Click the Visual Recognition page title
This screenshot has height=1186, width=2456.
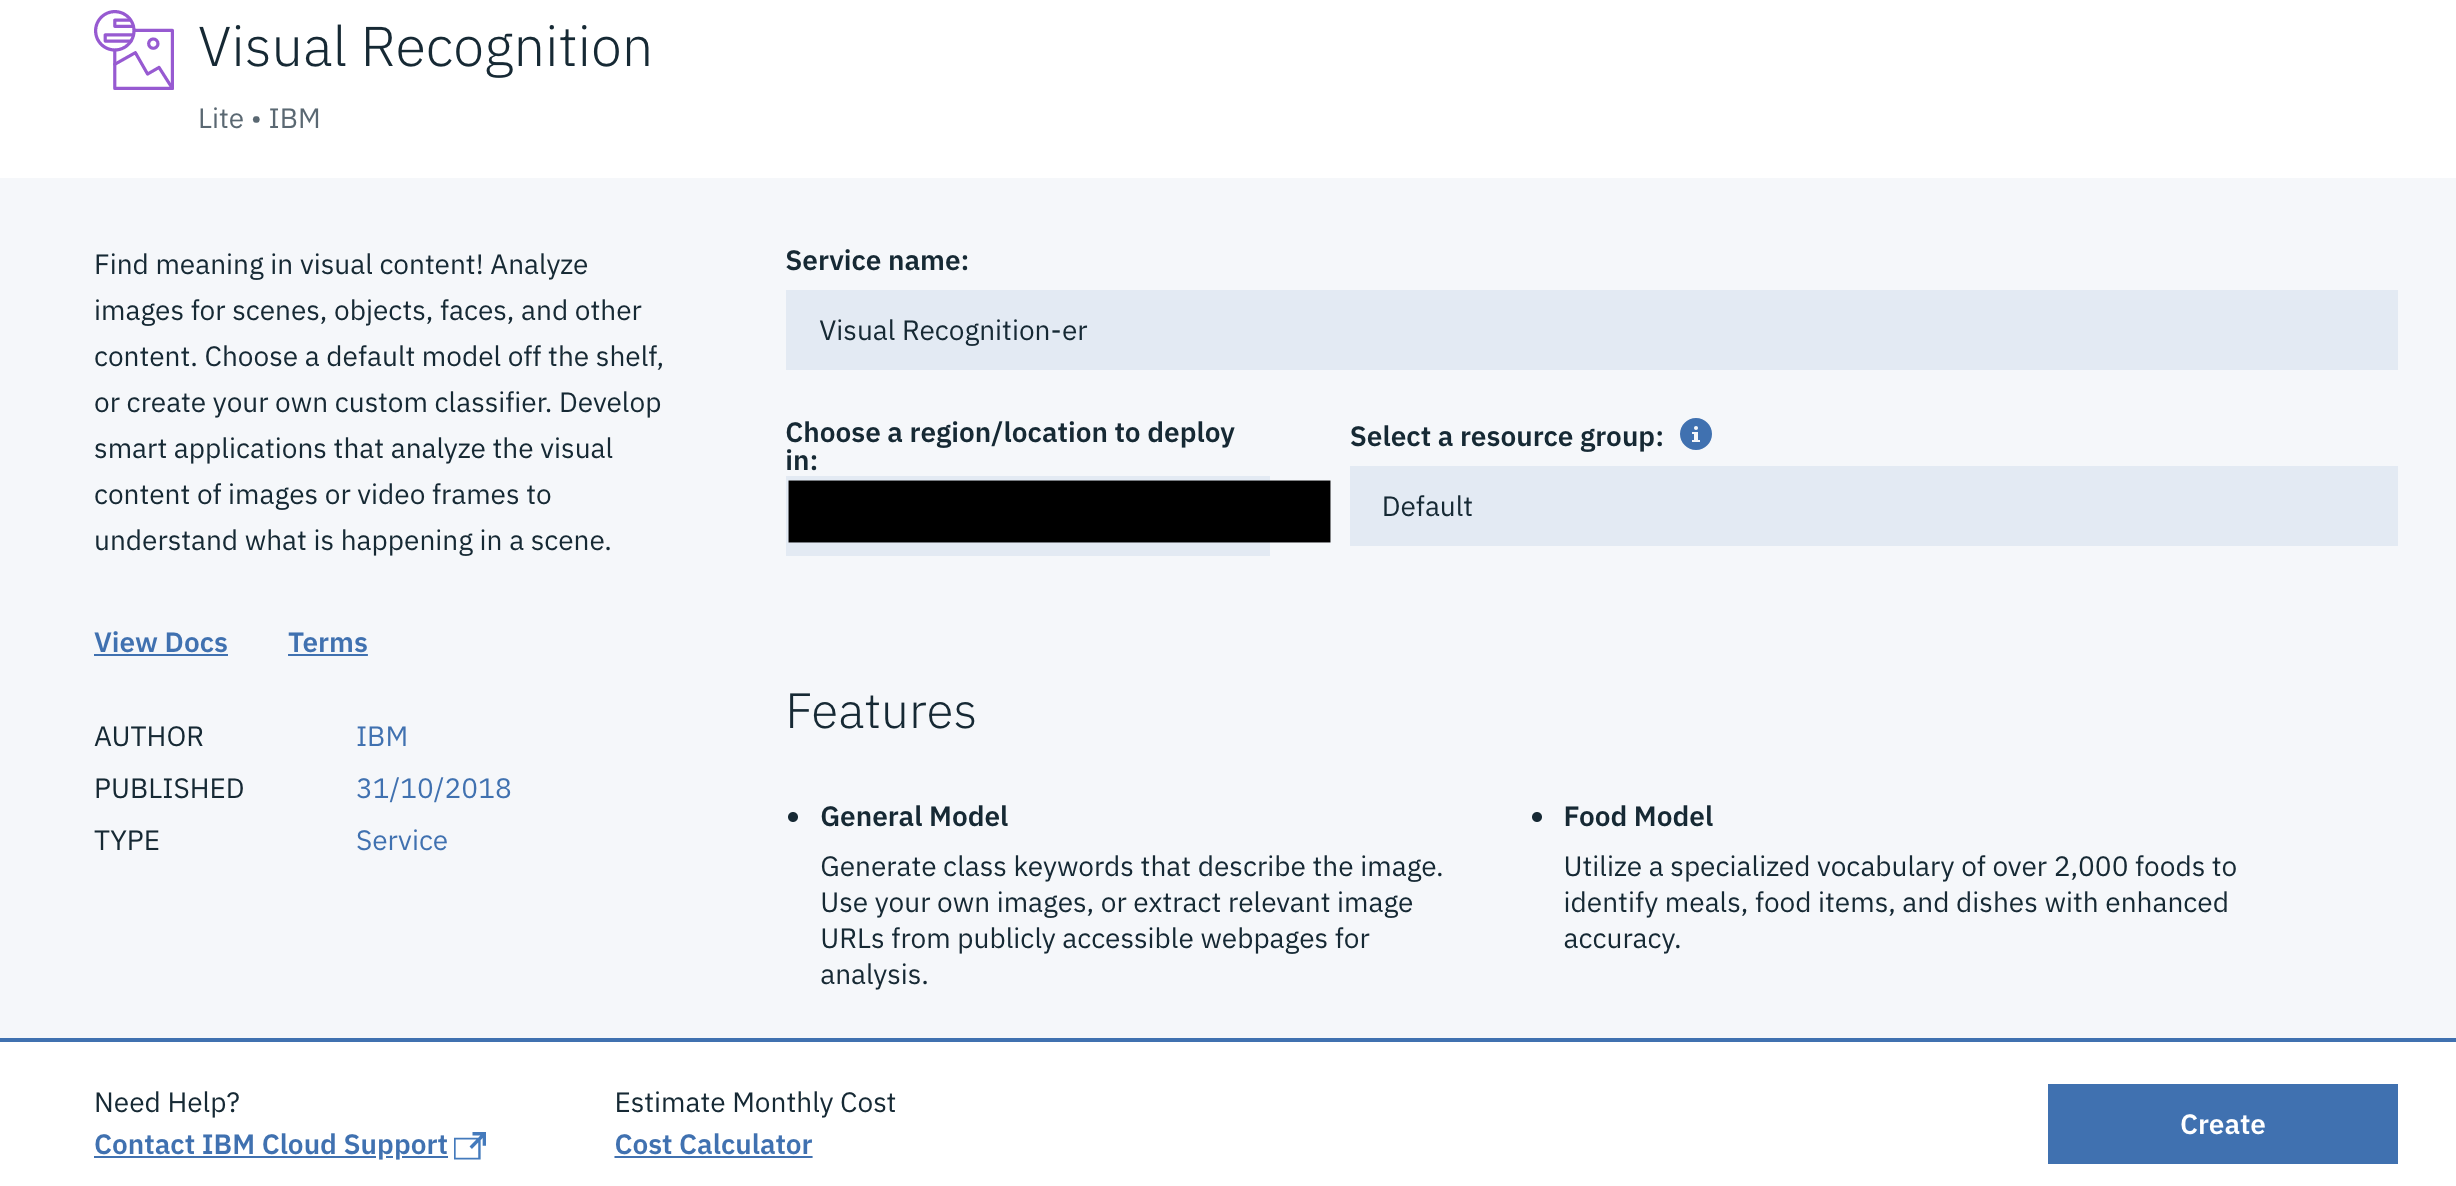[x=425, y=47]
